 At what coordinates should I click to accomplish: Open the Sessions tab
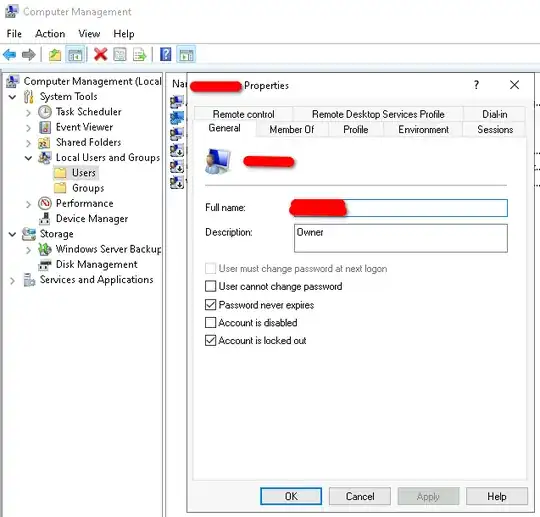[x=495, y=130]
